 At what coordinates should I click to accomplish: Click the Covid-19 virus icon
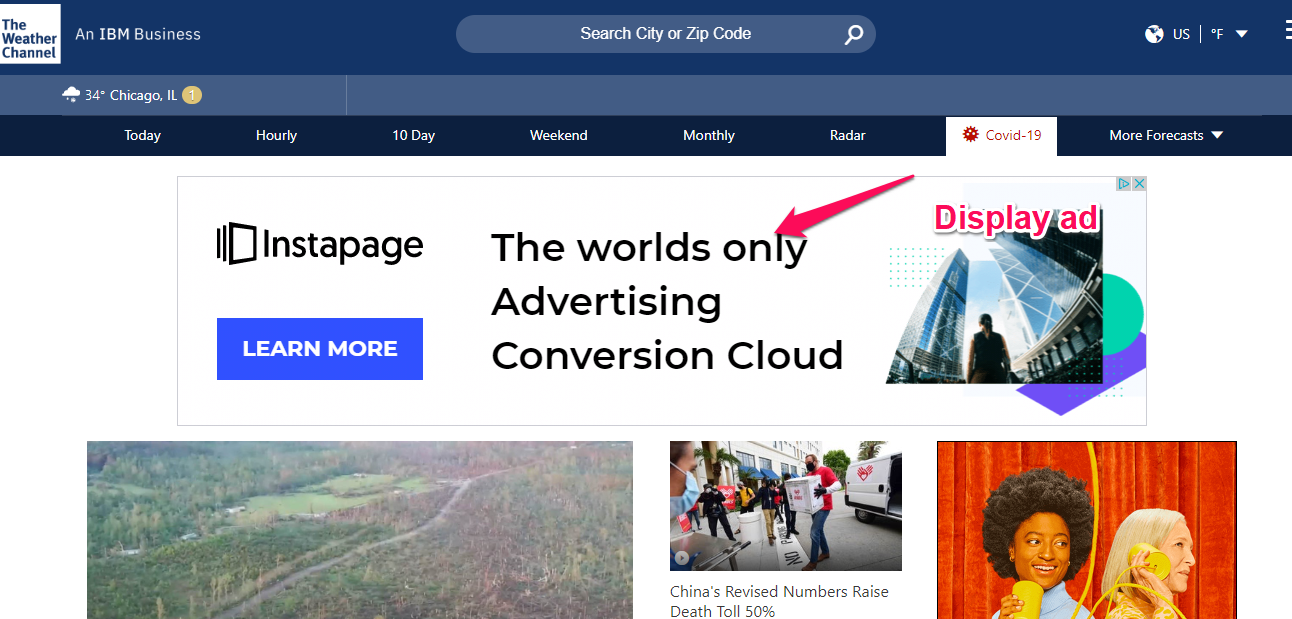coord(970,134)
